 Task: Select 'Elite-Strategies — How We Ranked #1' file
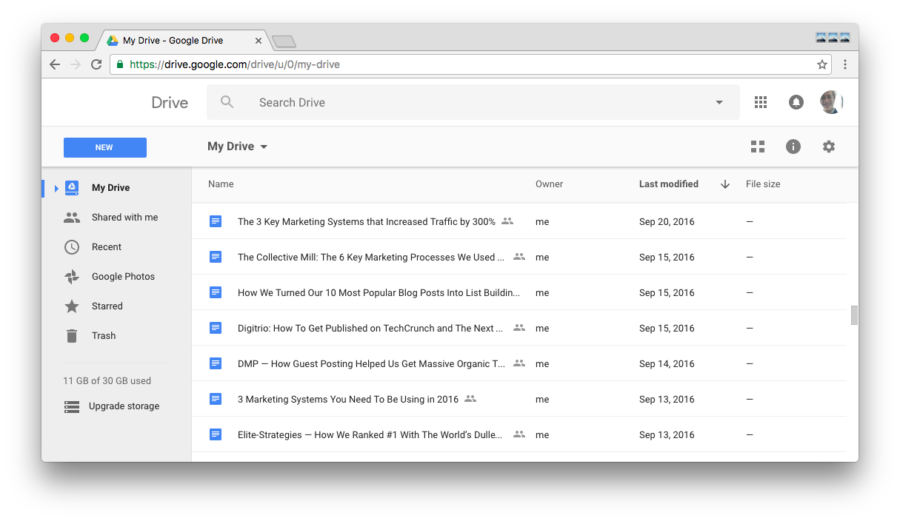coord(370,435)
